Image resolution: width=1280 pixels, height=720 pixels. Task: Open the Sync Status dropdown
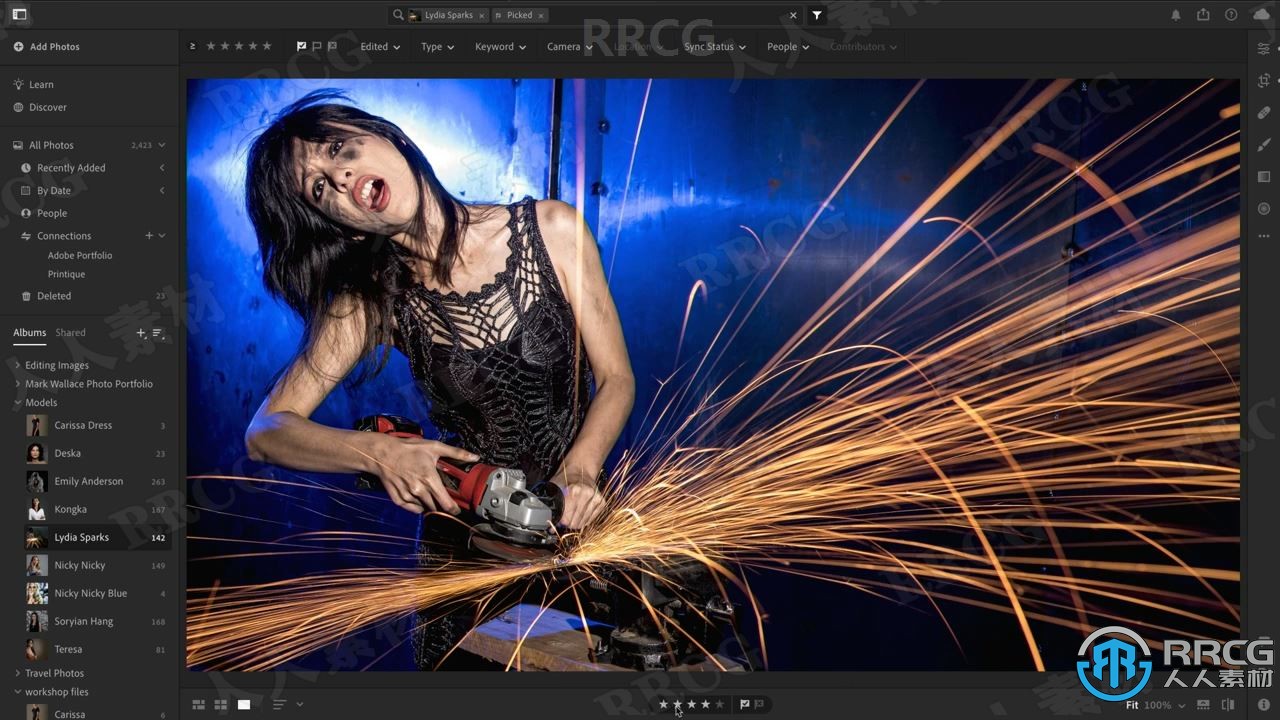pyautogui.click(x=716, y=47)
